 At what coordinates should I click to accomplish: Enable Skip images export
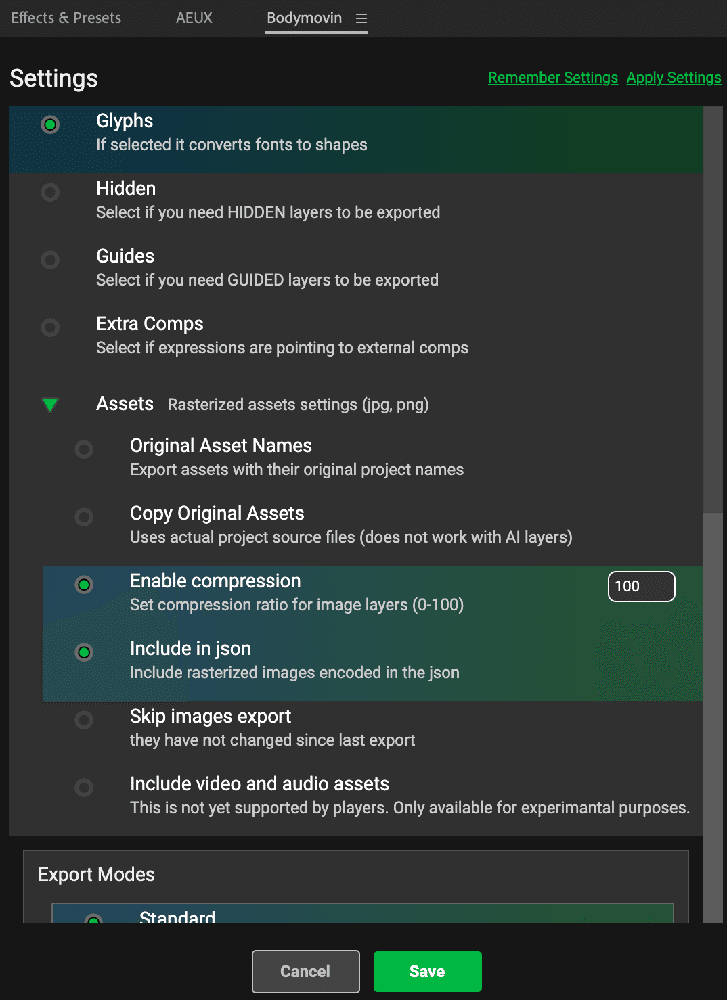84,720
